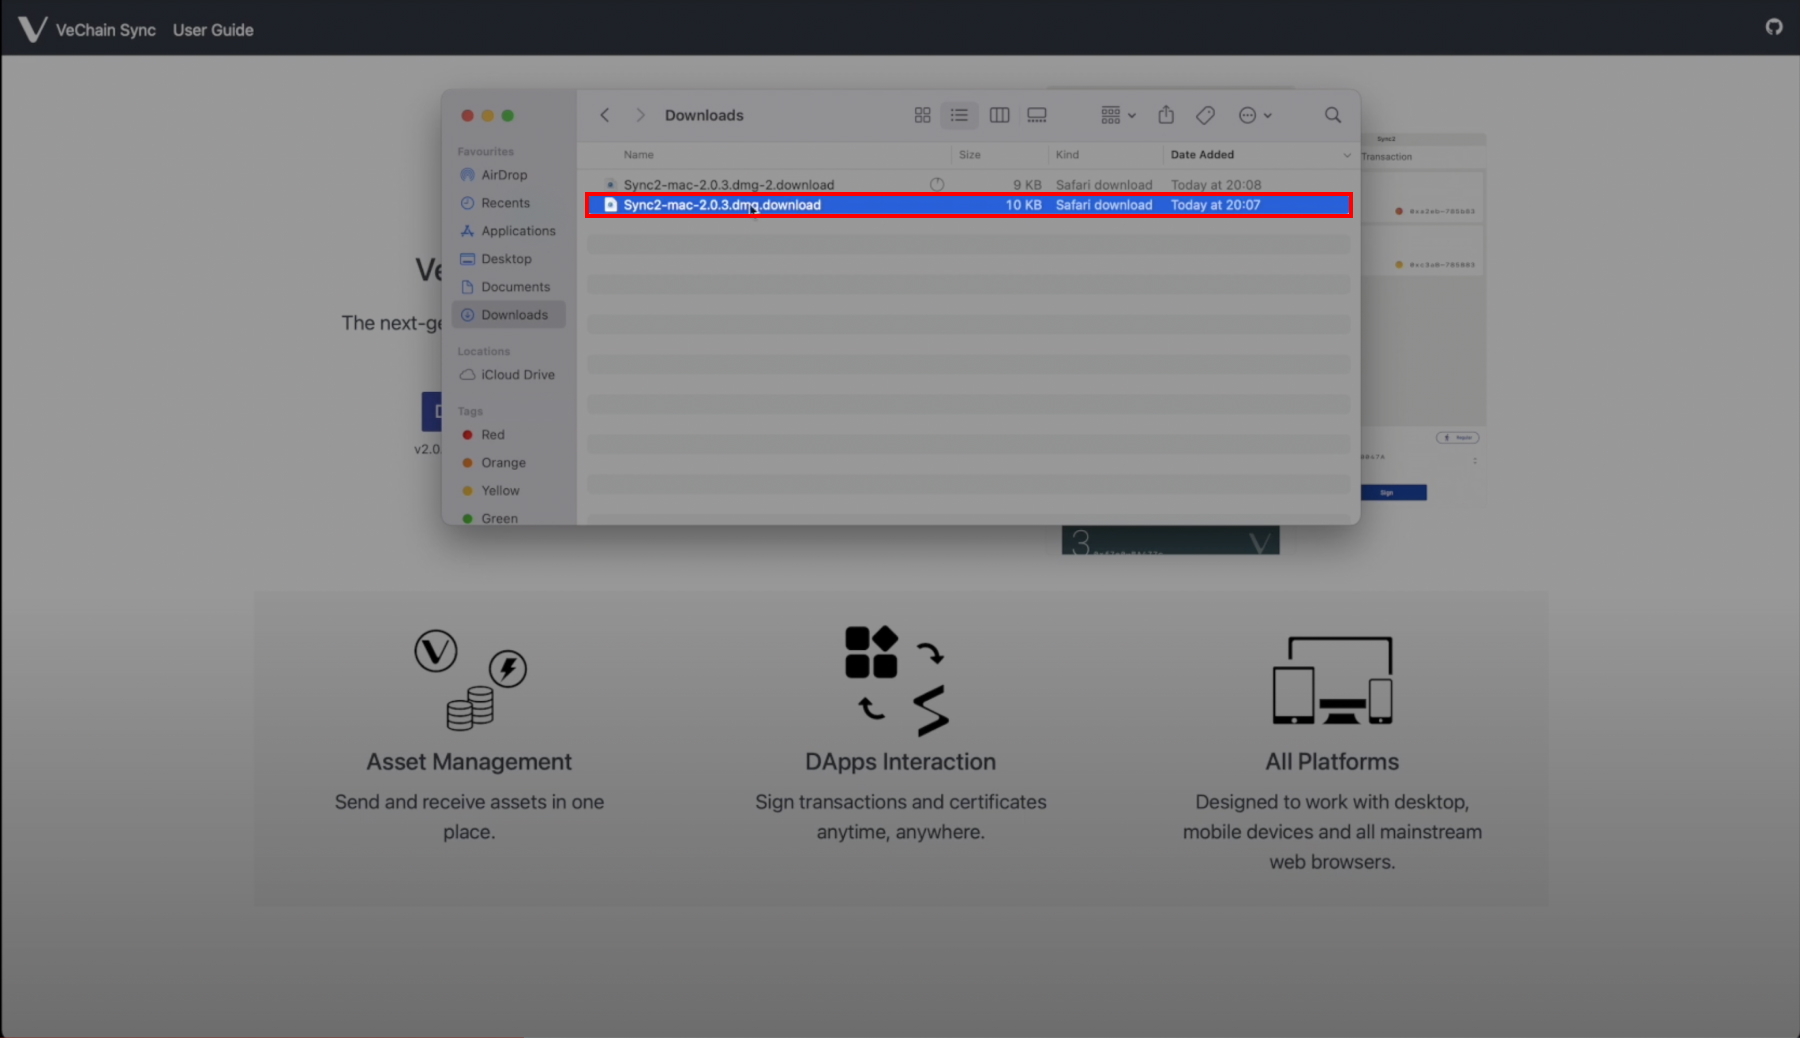Click the DApps Interaction heading

[900, 762]
